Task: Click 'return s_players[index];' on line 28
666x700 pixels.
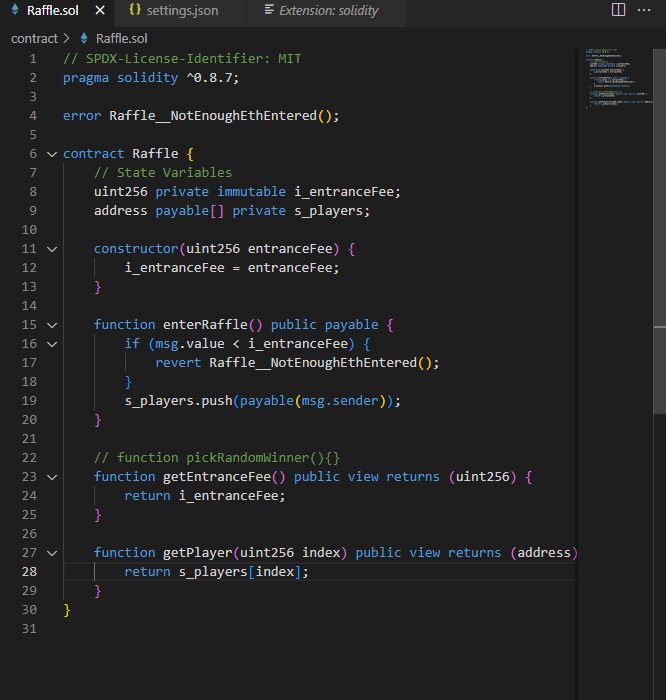Action: pos(216,572)
